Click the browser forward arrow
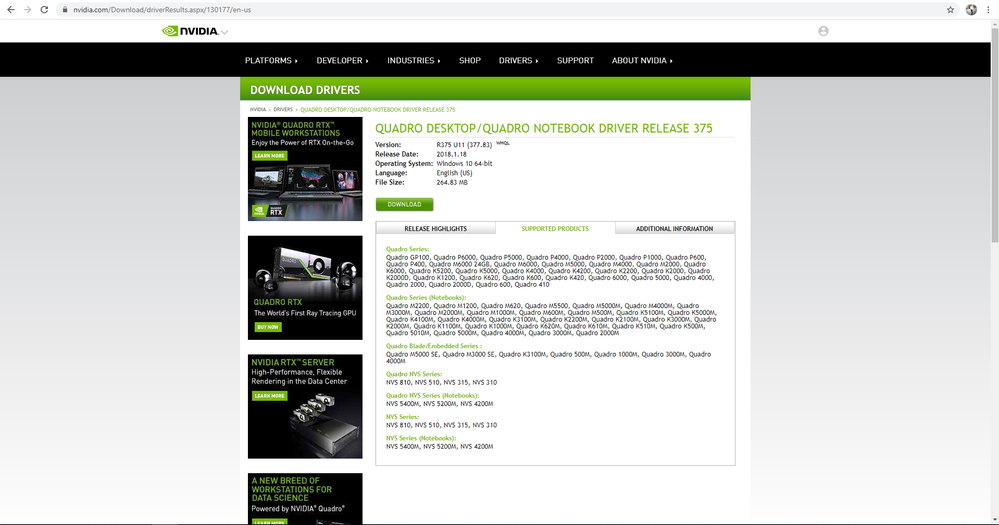999x525 pixels. 27,10
